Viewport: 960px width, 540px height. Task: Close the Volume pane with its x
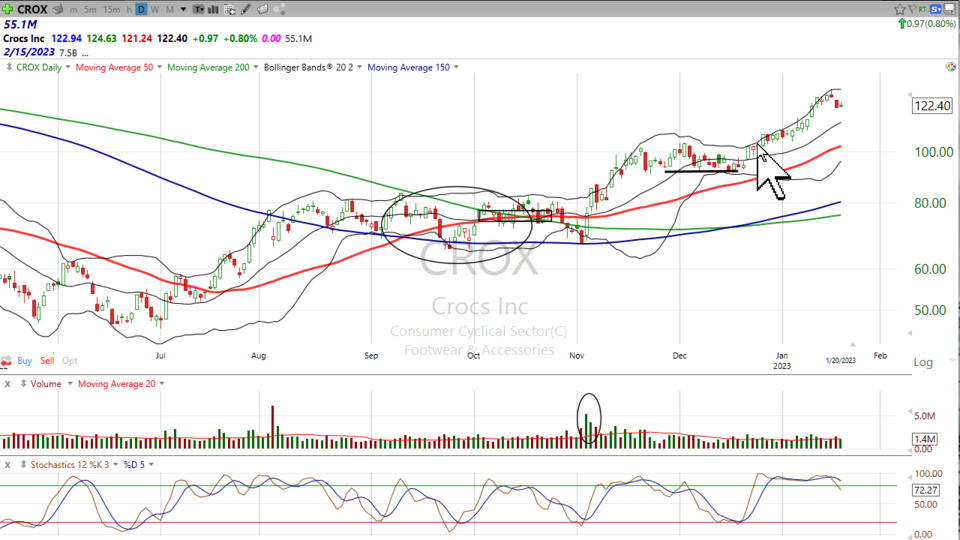click(x=7, y=383)
